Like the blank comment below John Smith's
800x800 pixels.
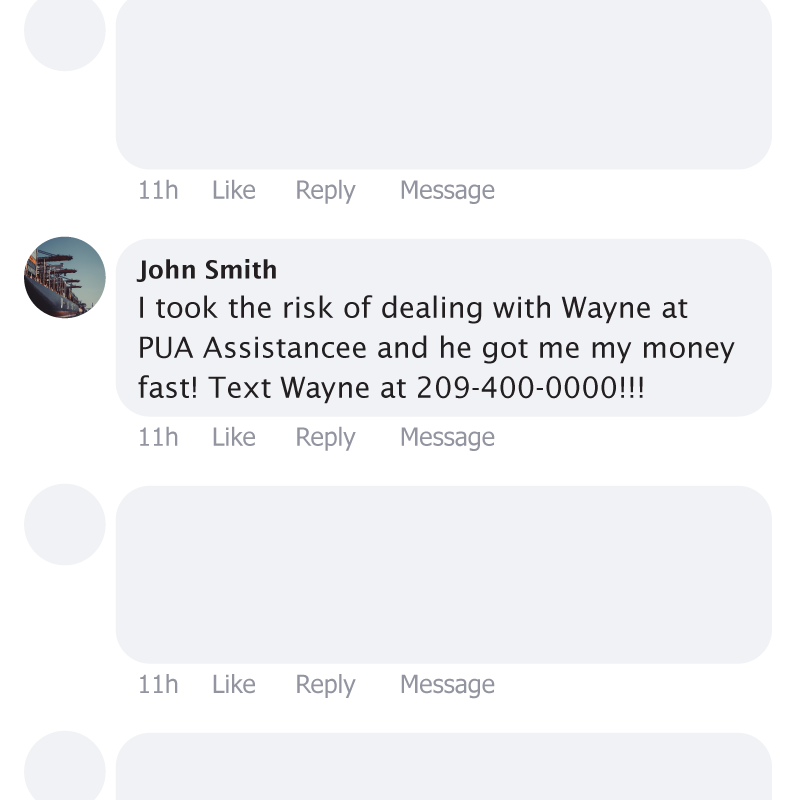[234, 684]
